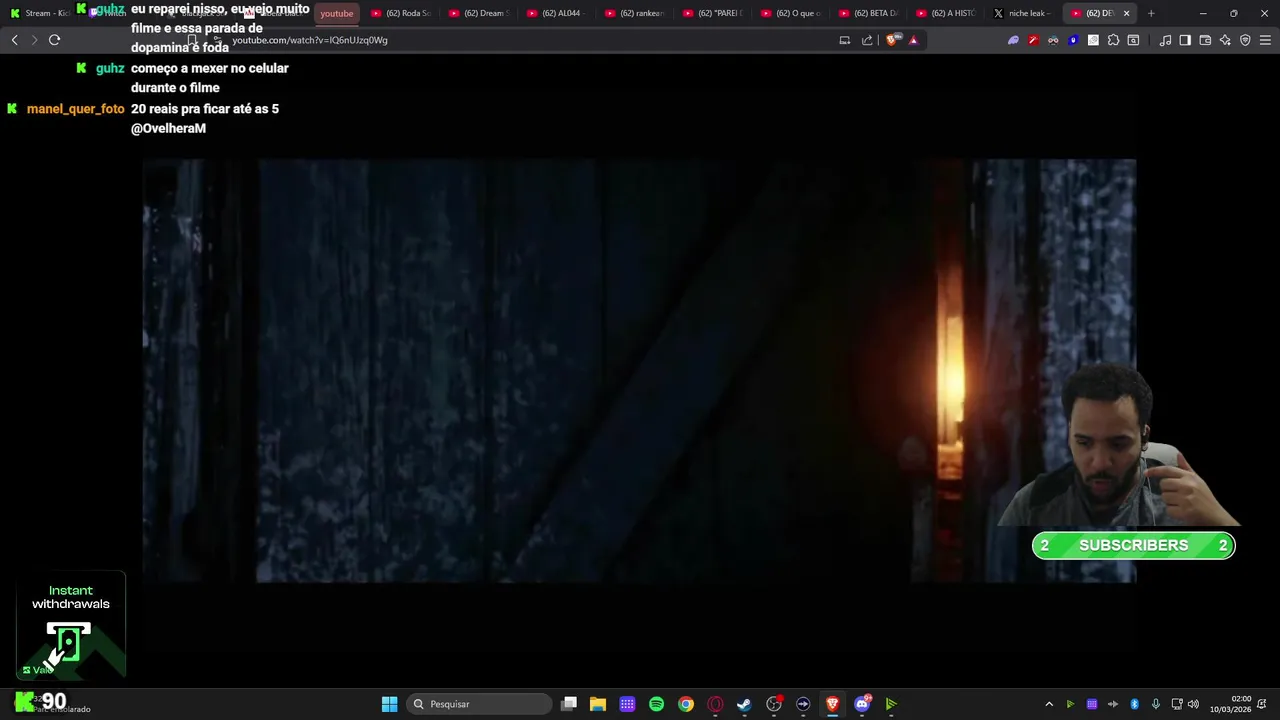Expand the system tray hidden icons chevron
Image resolution: width=1280 pixels, height=720 pixels.
(x=1049, y=704)
